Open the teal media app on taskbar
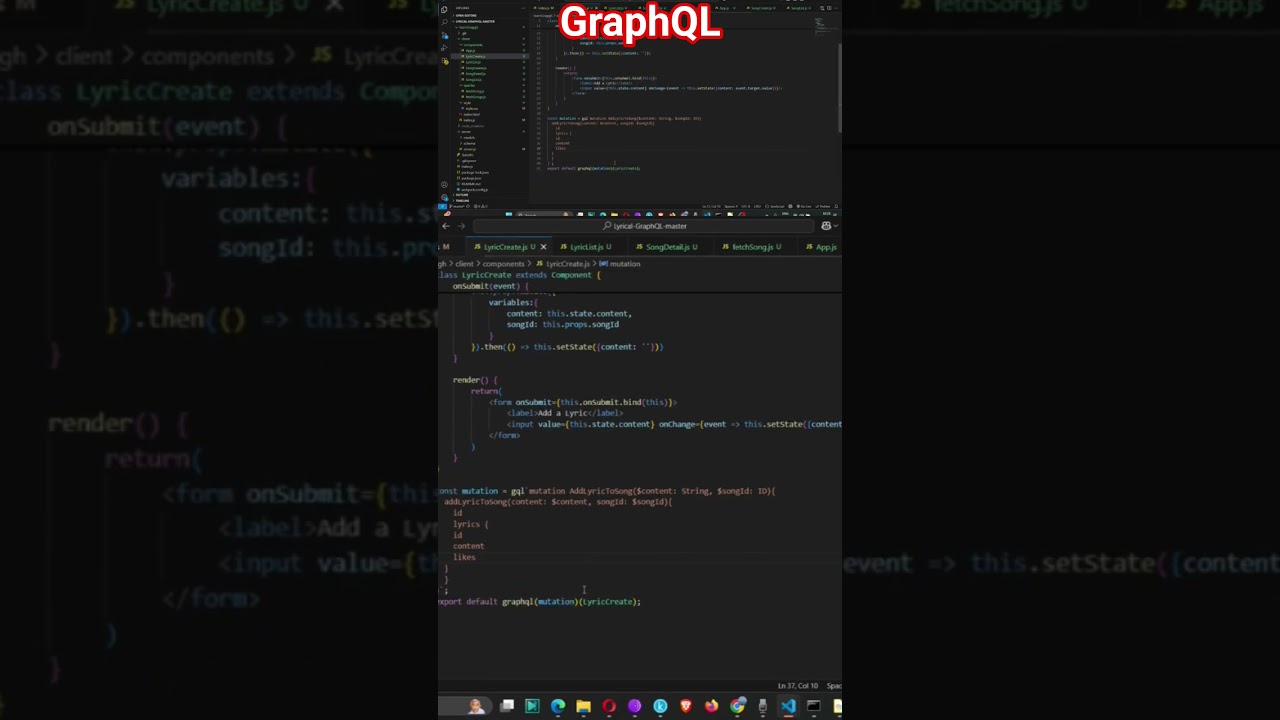This screenshot has width=1280, height=720. coord(532,706)
